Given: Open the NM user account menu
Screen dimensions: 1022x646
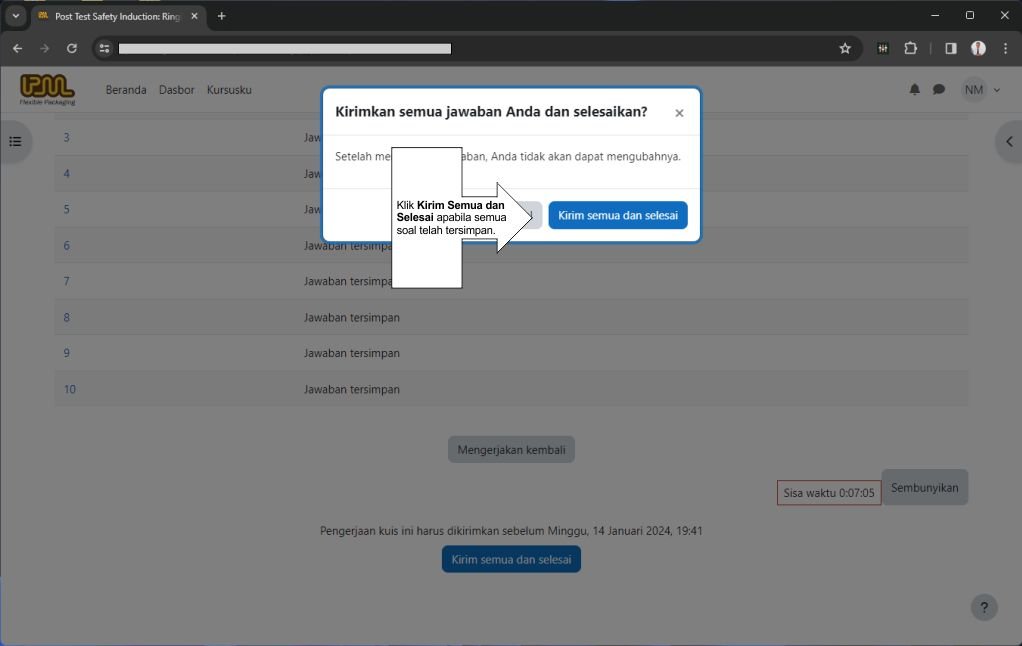Looking at the screenshot, I should coord(981,89).
